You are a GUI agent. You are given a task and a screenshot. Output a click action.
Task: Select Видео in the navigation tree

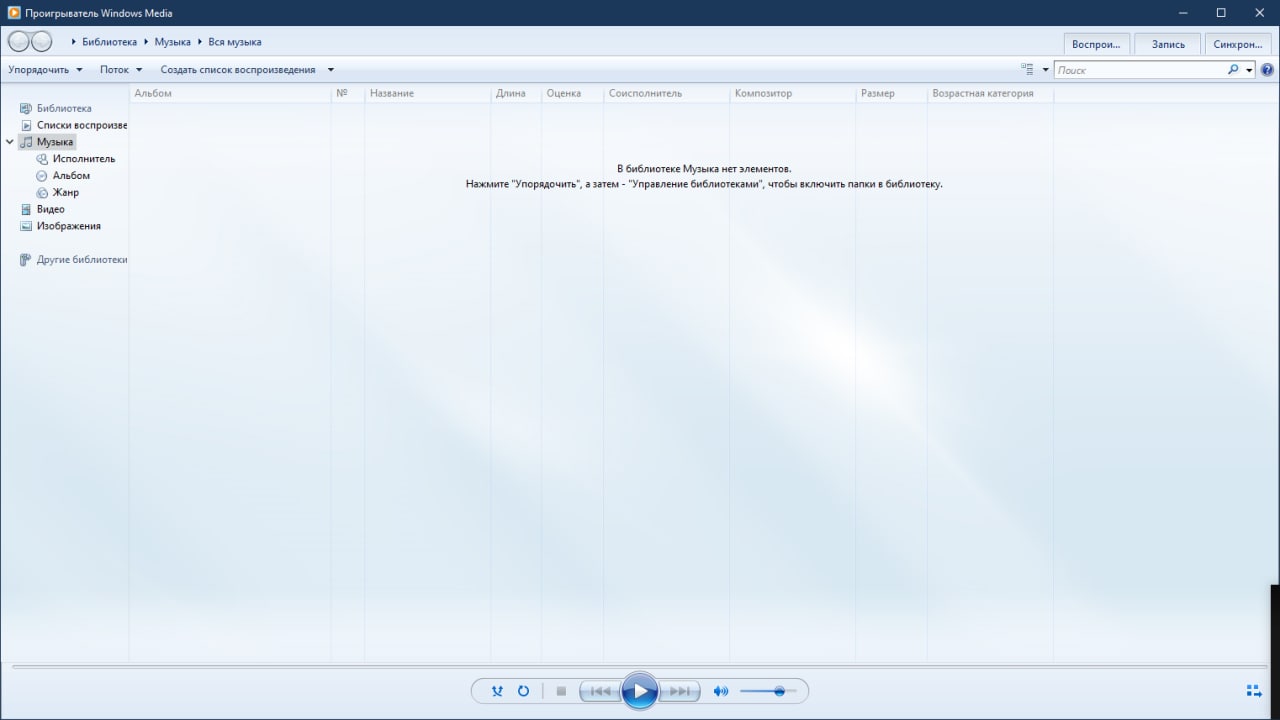51,209
